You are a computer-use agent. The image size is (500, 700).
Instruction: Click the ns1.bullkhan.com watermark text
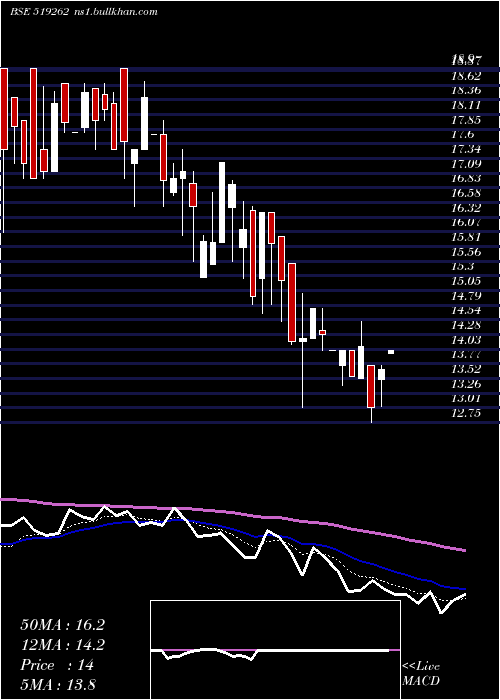point(115,12)
